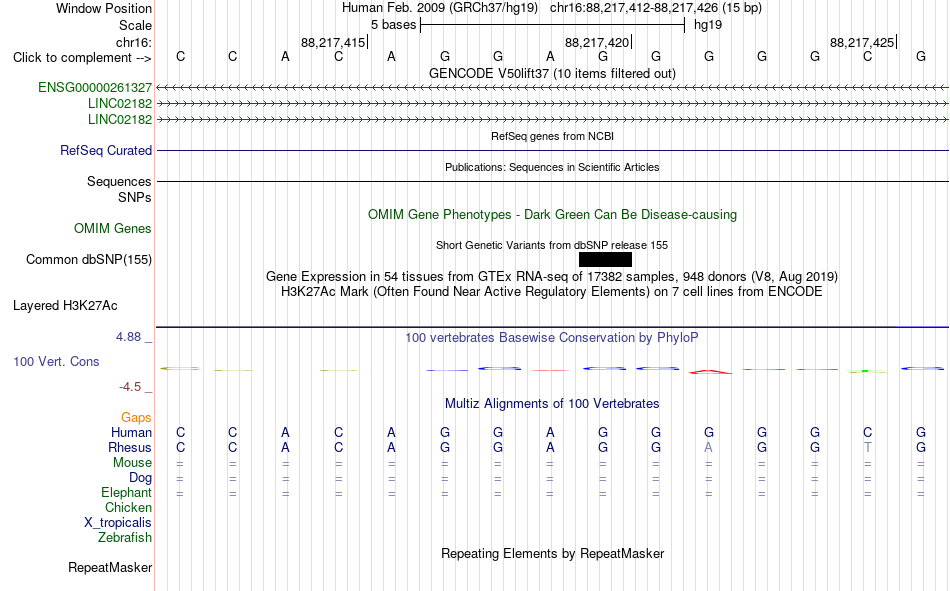
Task: Click the -4.5 PhyloP lower value
Action: [130, 387]
